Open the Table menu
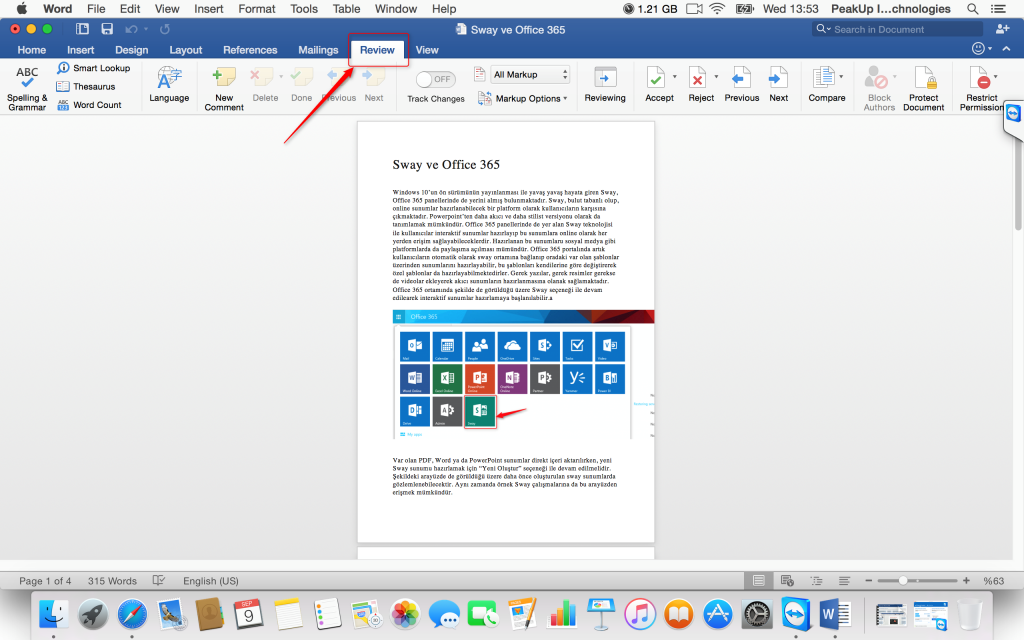 (346, 9)
